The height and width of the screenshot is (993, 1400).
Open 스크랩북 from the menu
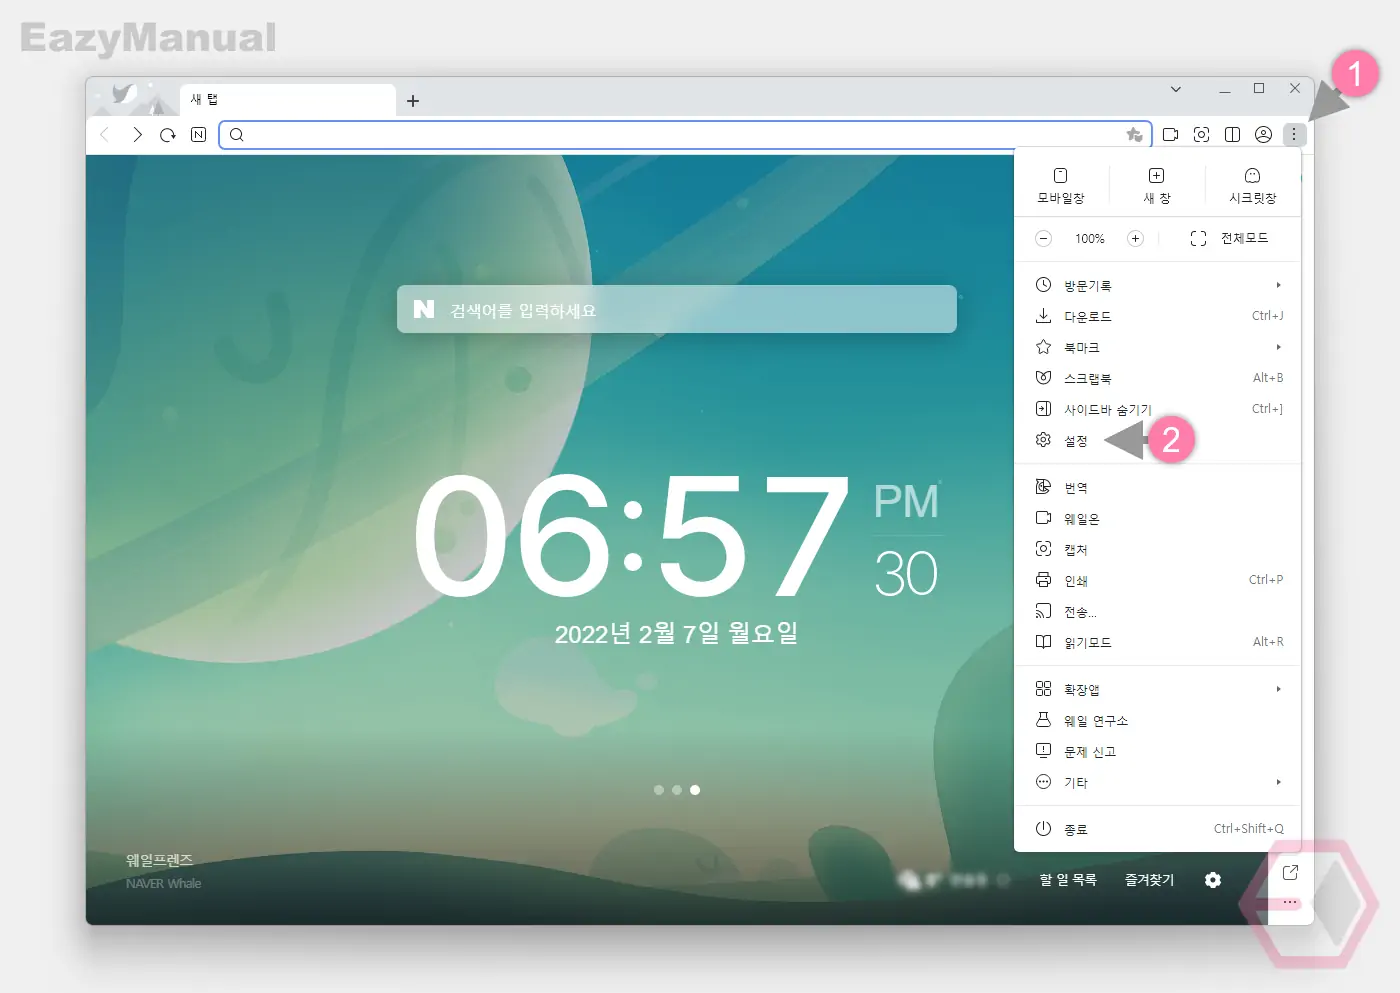[1158, 379]
